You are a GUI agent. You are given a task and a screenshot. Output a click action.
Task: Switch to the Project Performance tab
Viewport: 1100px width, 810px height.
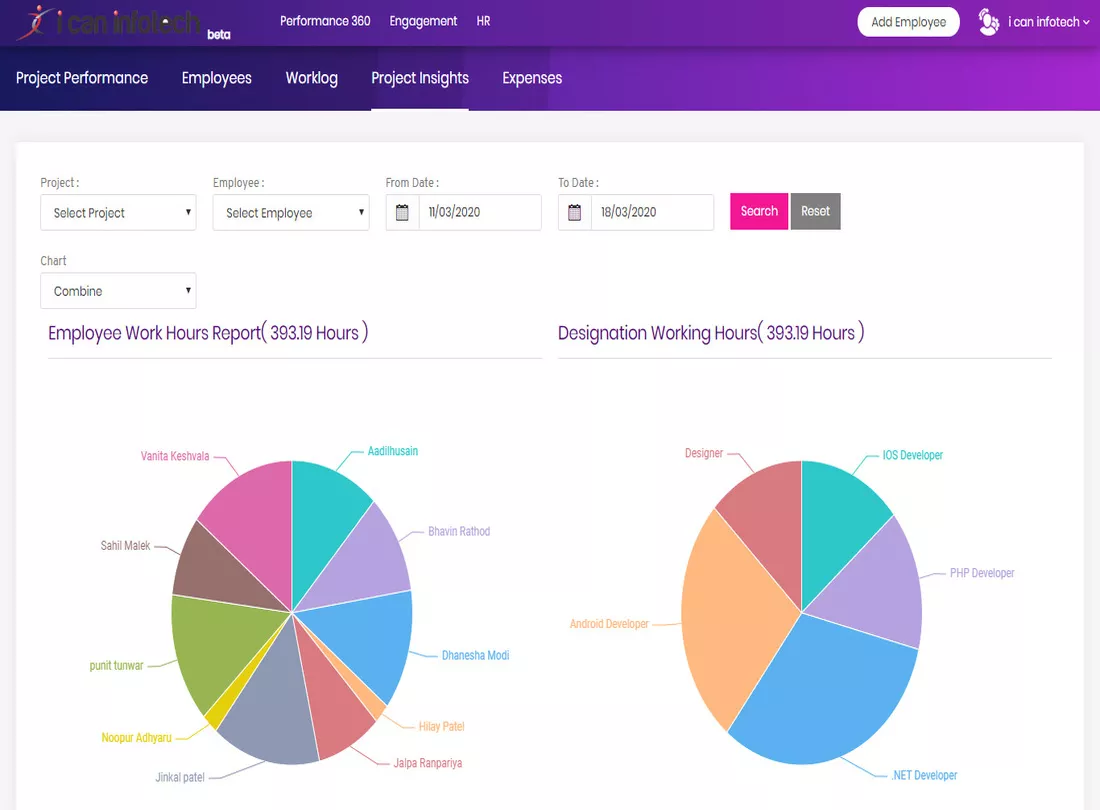82,78
